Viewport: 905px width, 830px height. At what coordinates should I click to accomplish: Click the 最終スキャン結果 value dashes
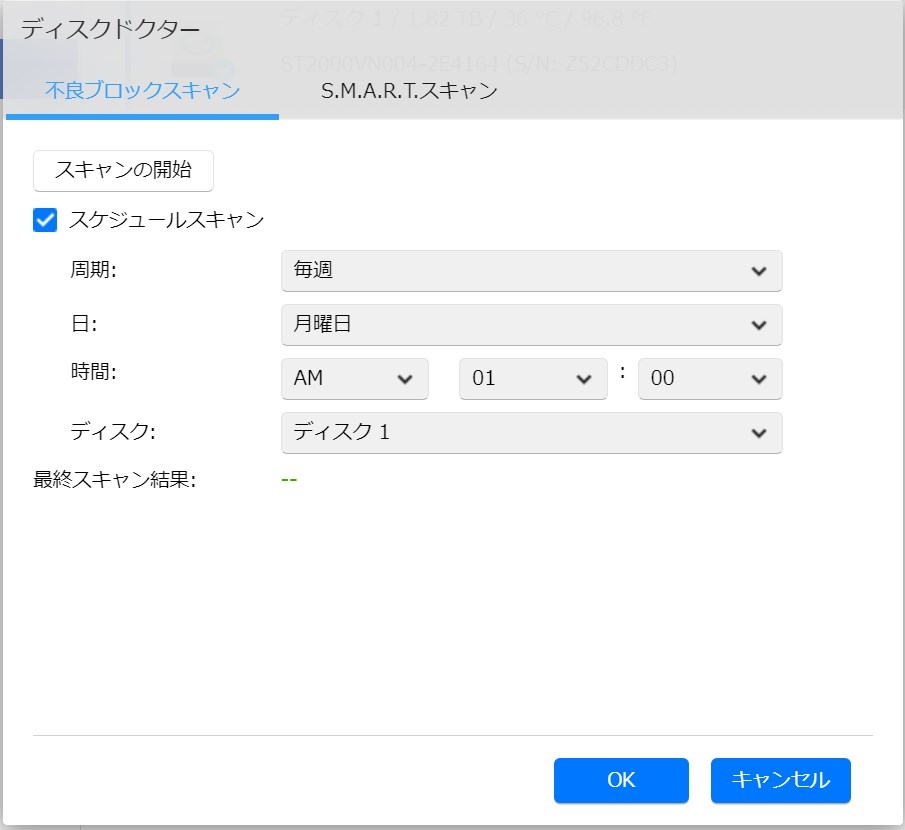point(289,479)
